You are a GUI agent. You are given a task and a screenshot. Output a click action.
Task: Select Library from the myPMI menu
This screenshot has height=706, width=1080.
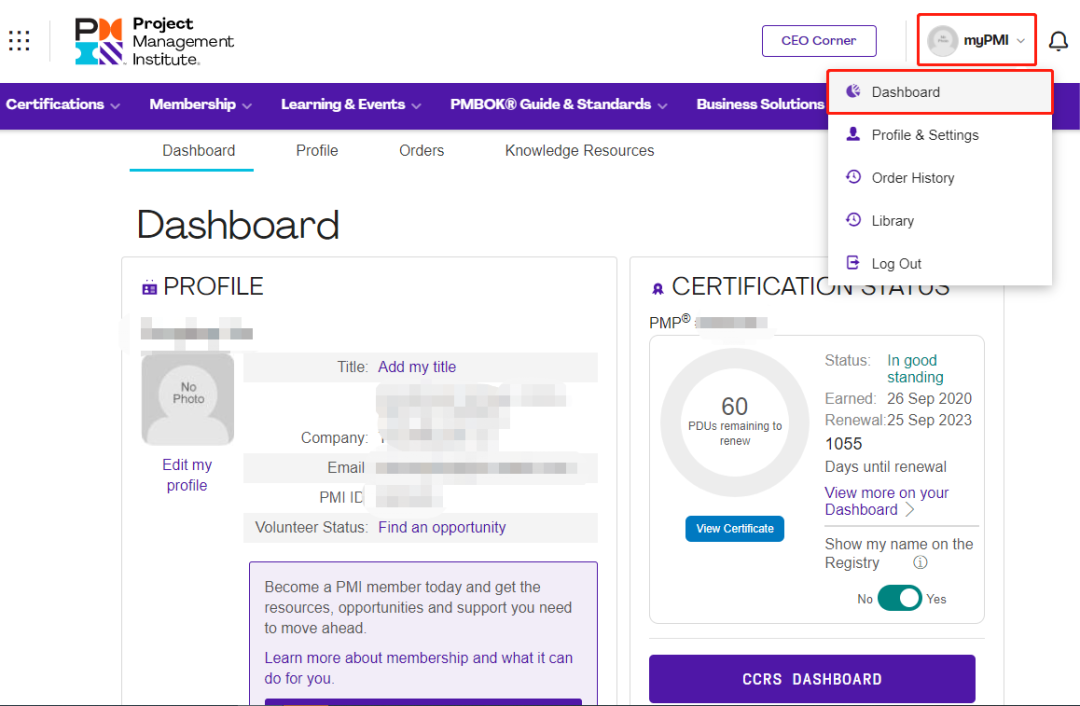(x=892, y=221)
